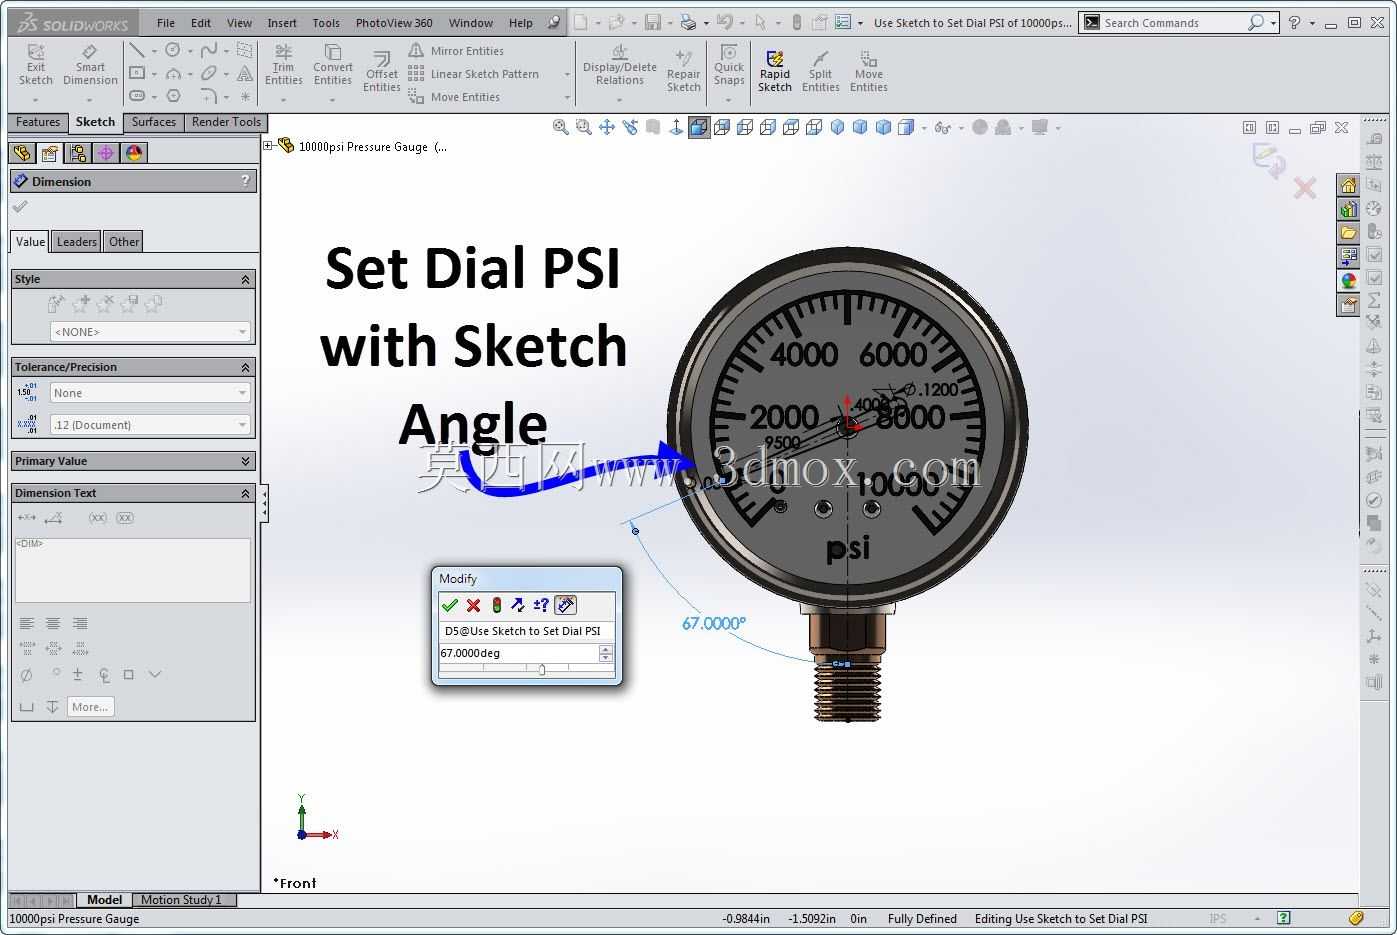Activate the Smart Dimension tool

click(90, 66)
